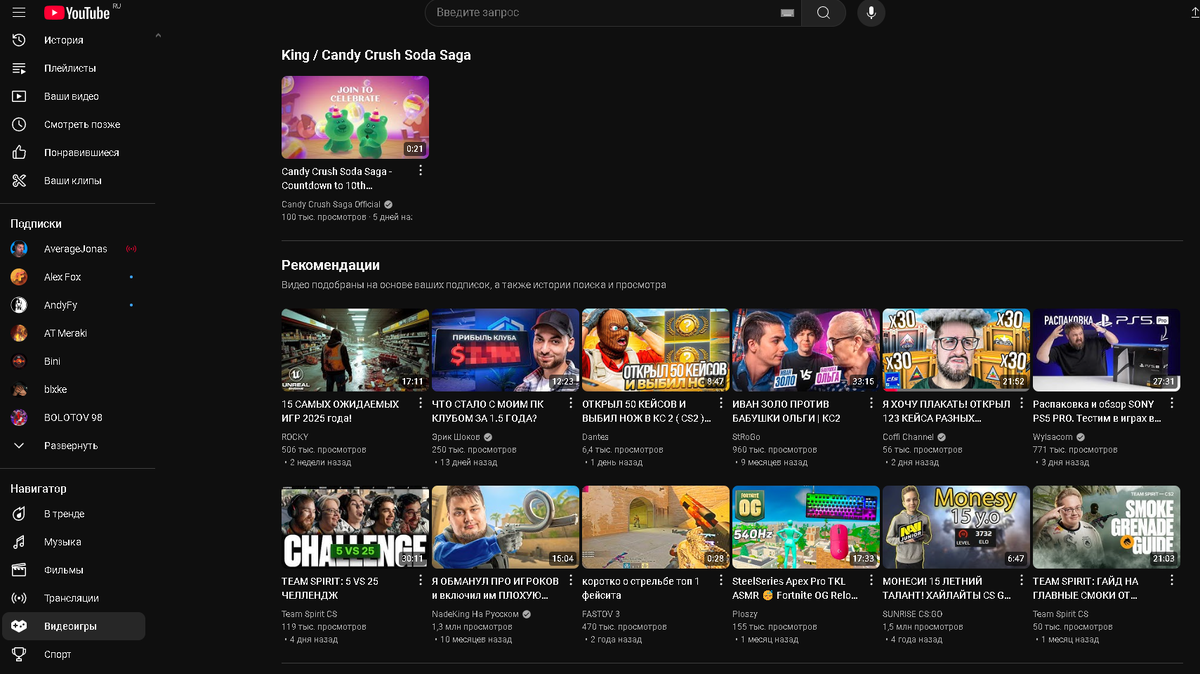Click inside the search input field
The height and width of the screenshot is (674, 1200).
[600, 13]
